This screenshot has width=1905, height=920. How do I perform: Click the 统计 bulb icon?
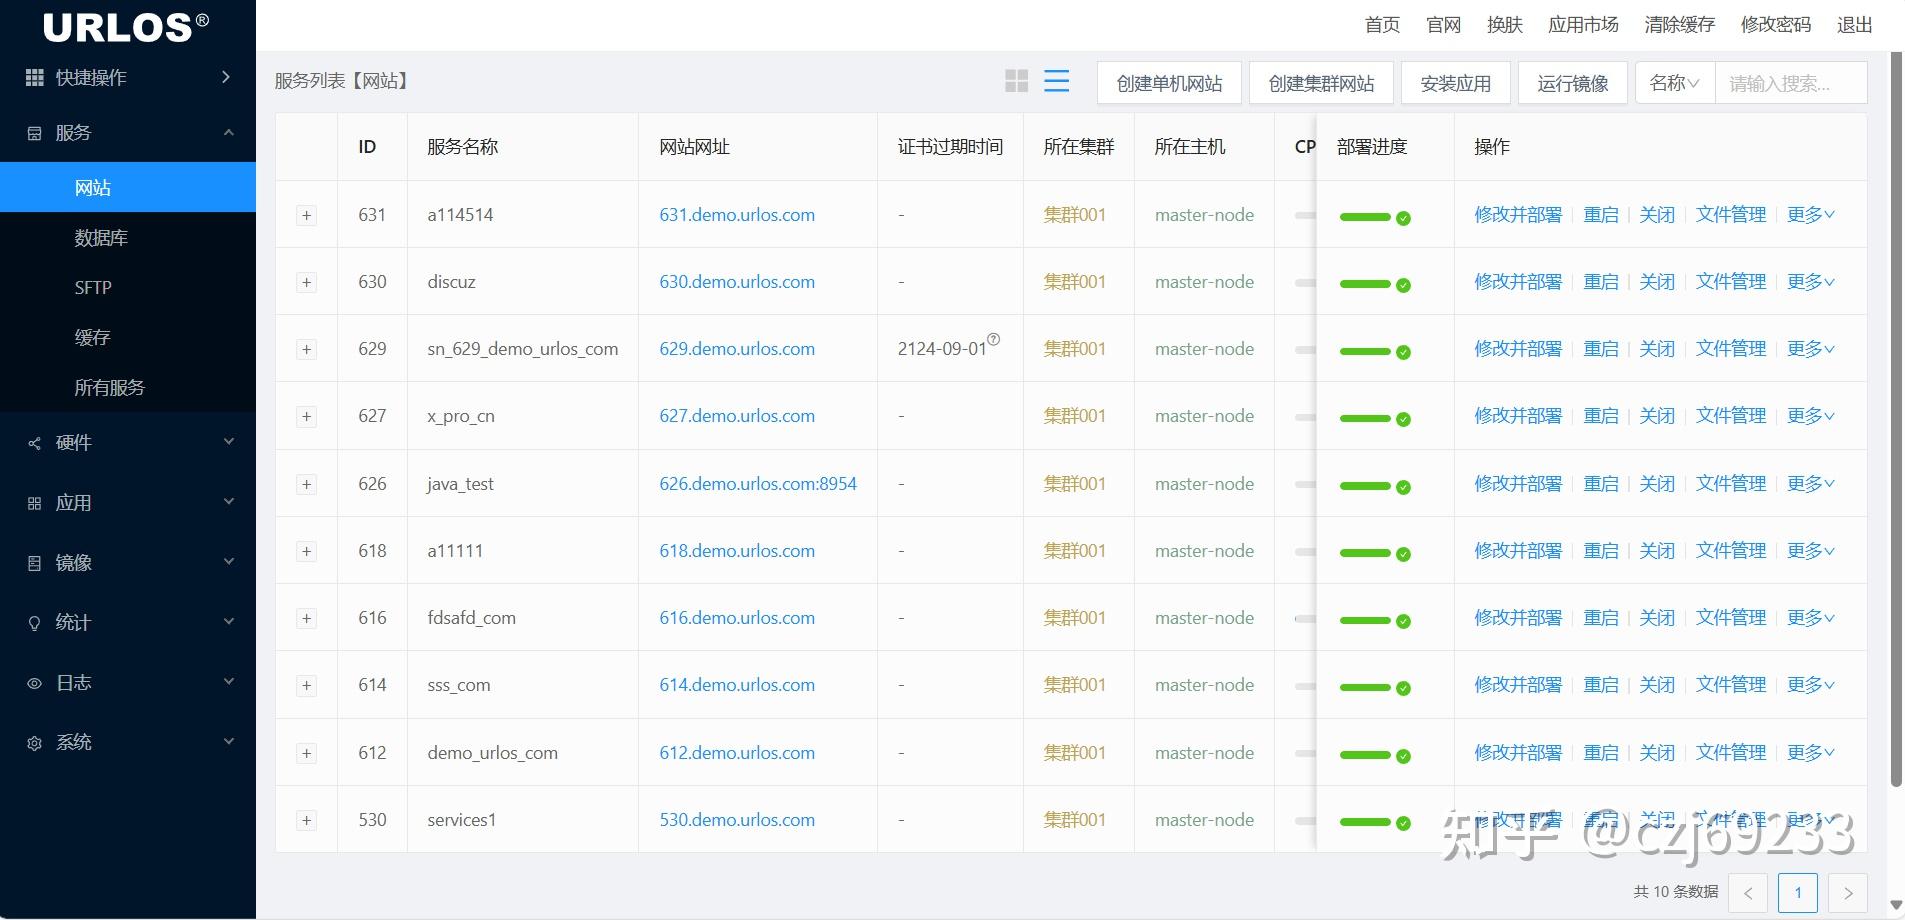tap(34, 623)
